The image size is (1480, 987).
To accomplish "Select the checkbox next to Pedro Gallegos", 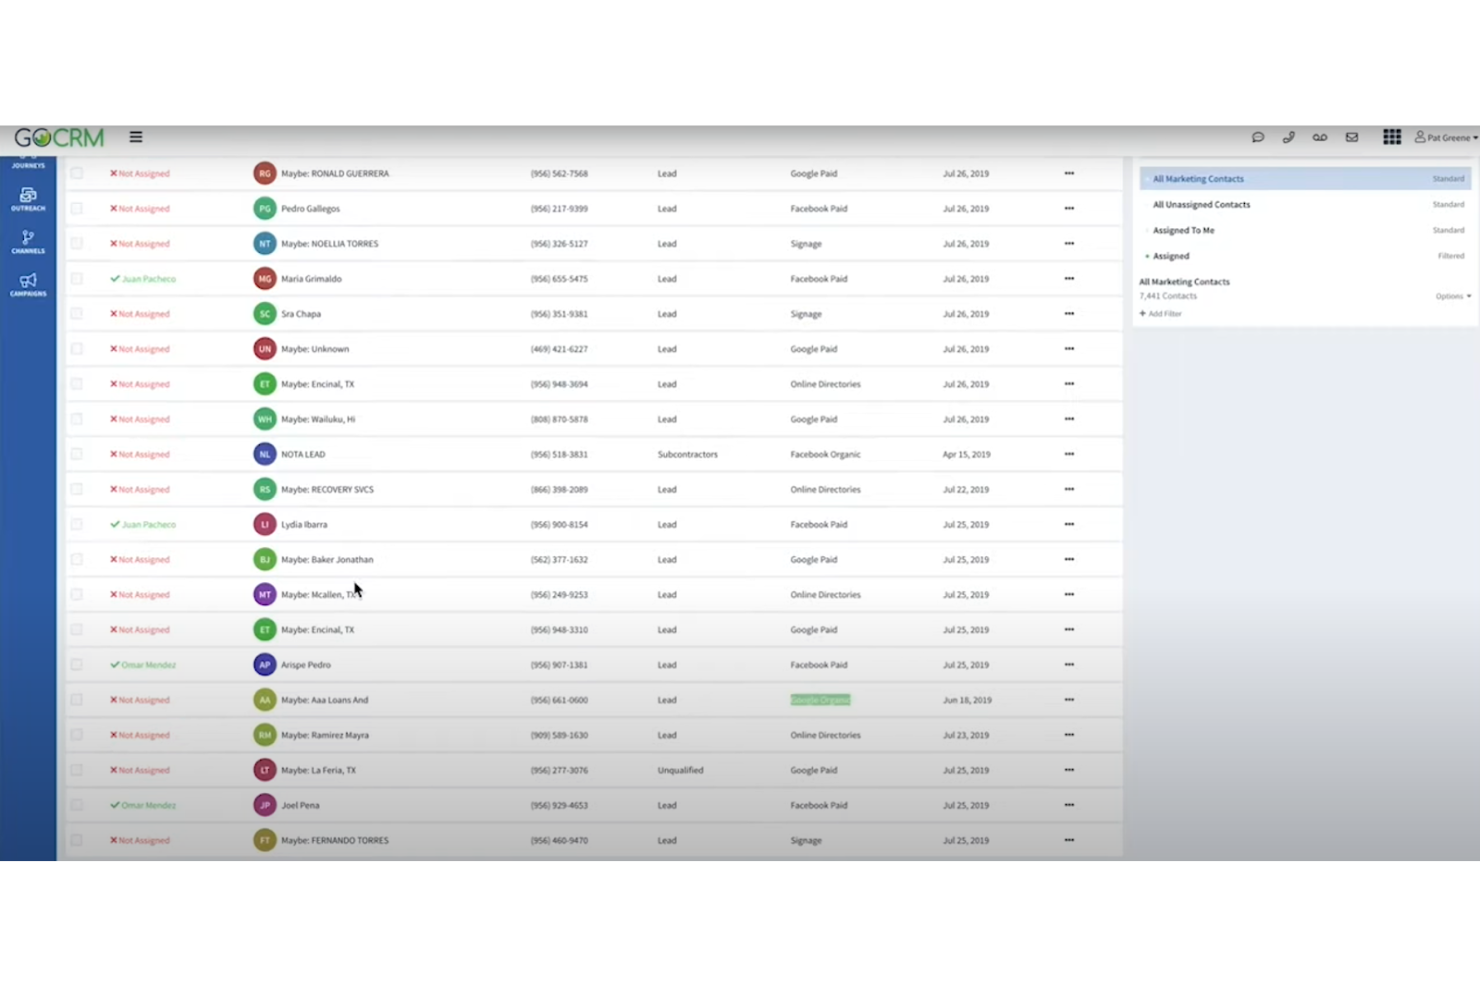I will pyautogui.click(x=77, y=208).
